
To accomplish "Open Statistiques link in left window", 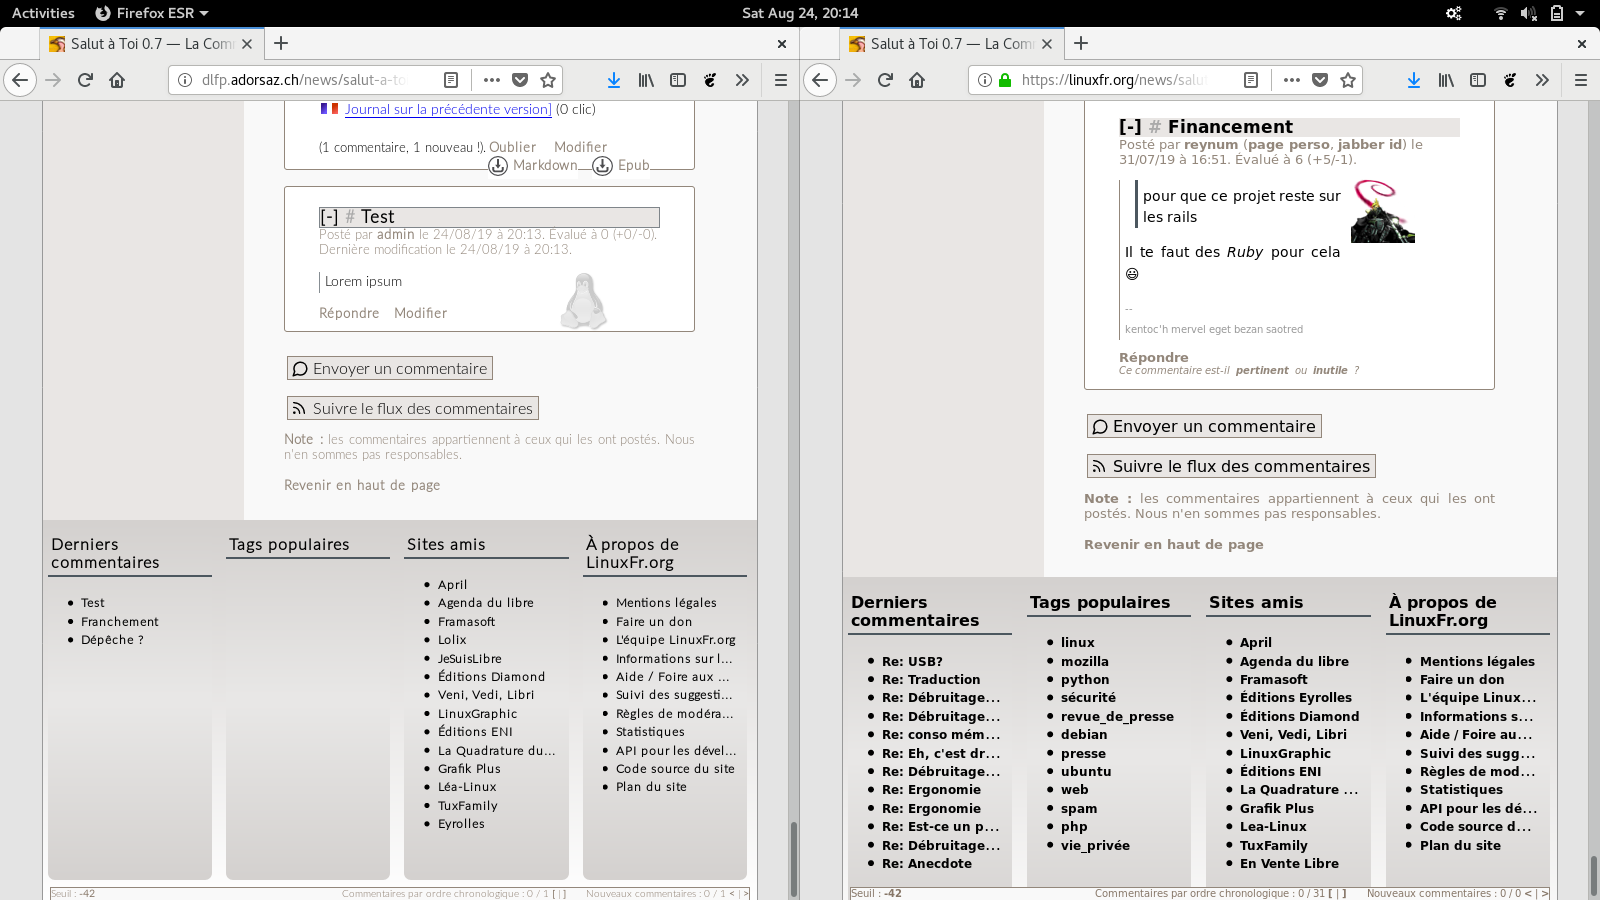I will coord(650,732).
